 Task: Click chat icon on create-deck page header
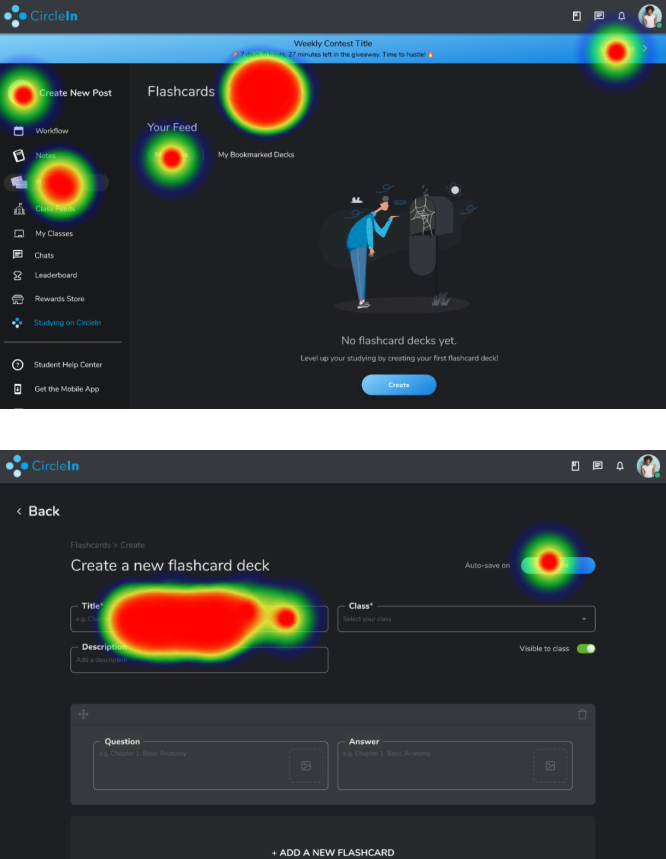click(598, 466)
